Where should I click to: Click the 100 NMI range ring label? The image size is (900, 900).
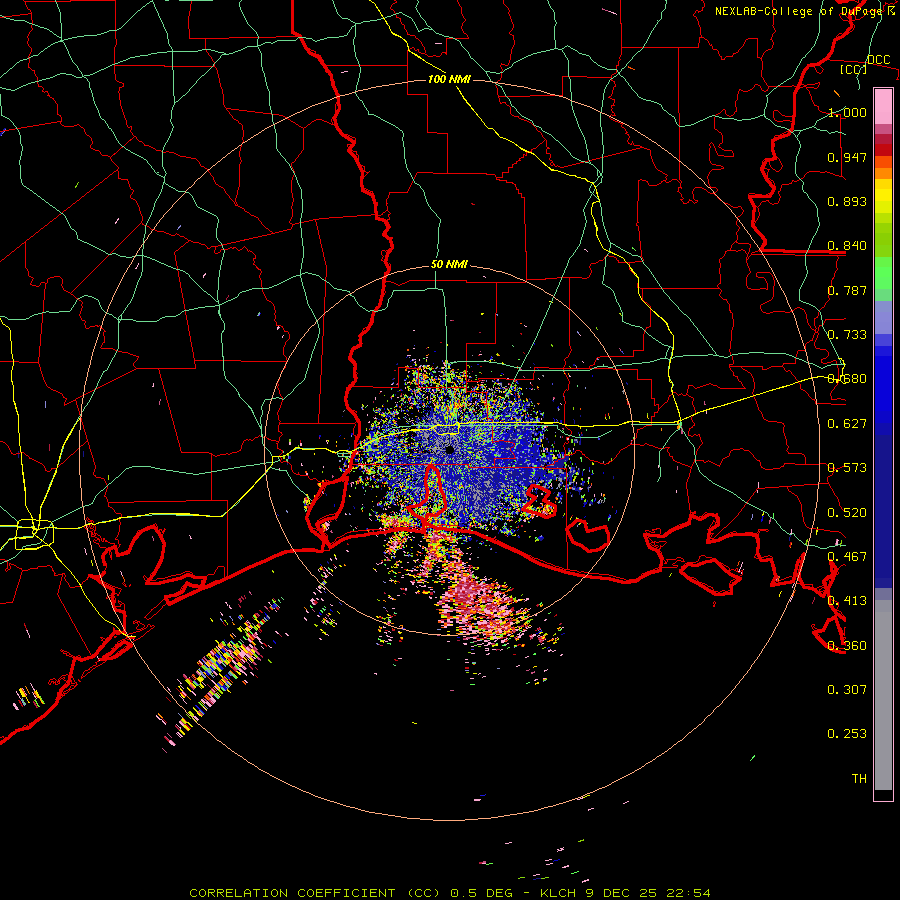point(449,79)
